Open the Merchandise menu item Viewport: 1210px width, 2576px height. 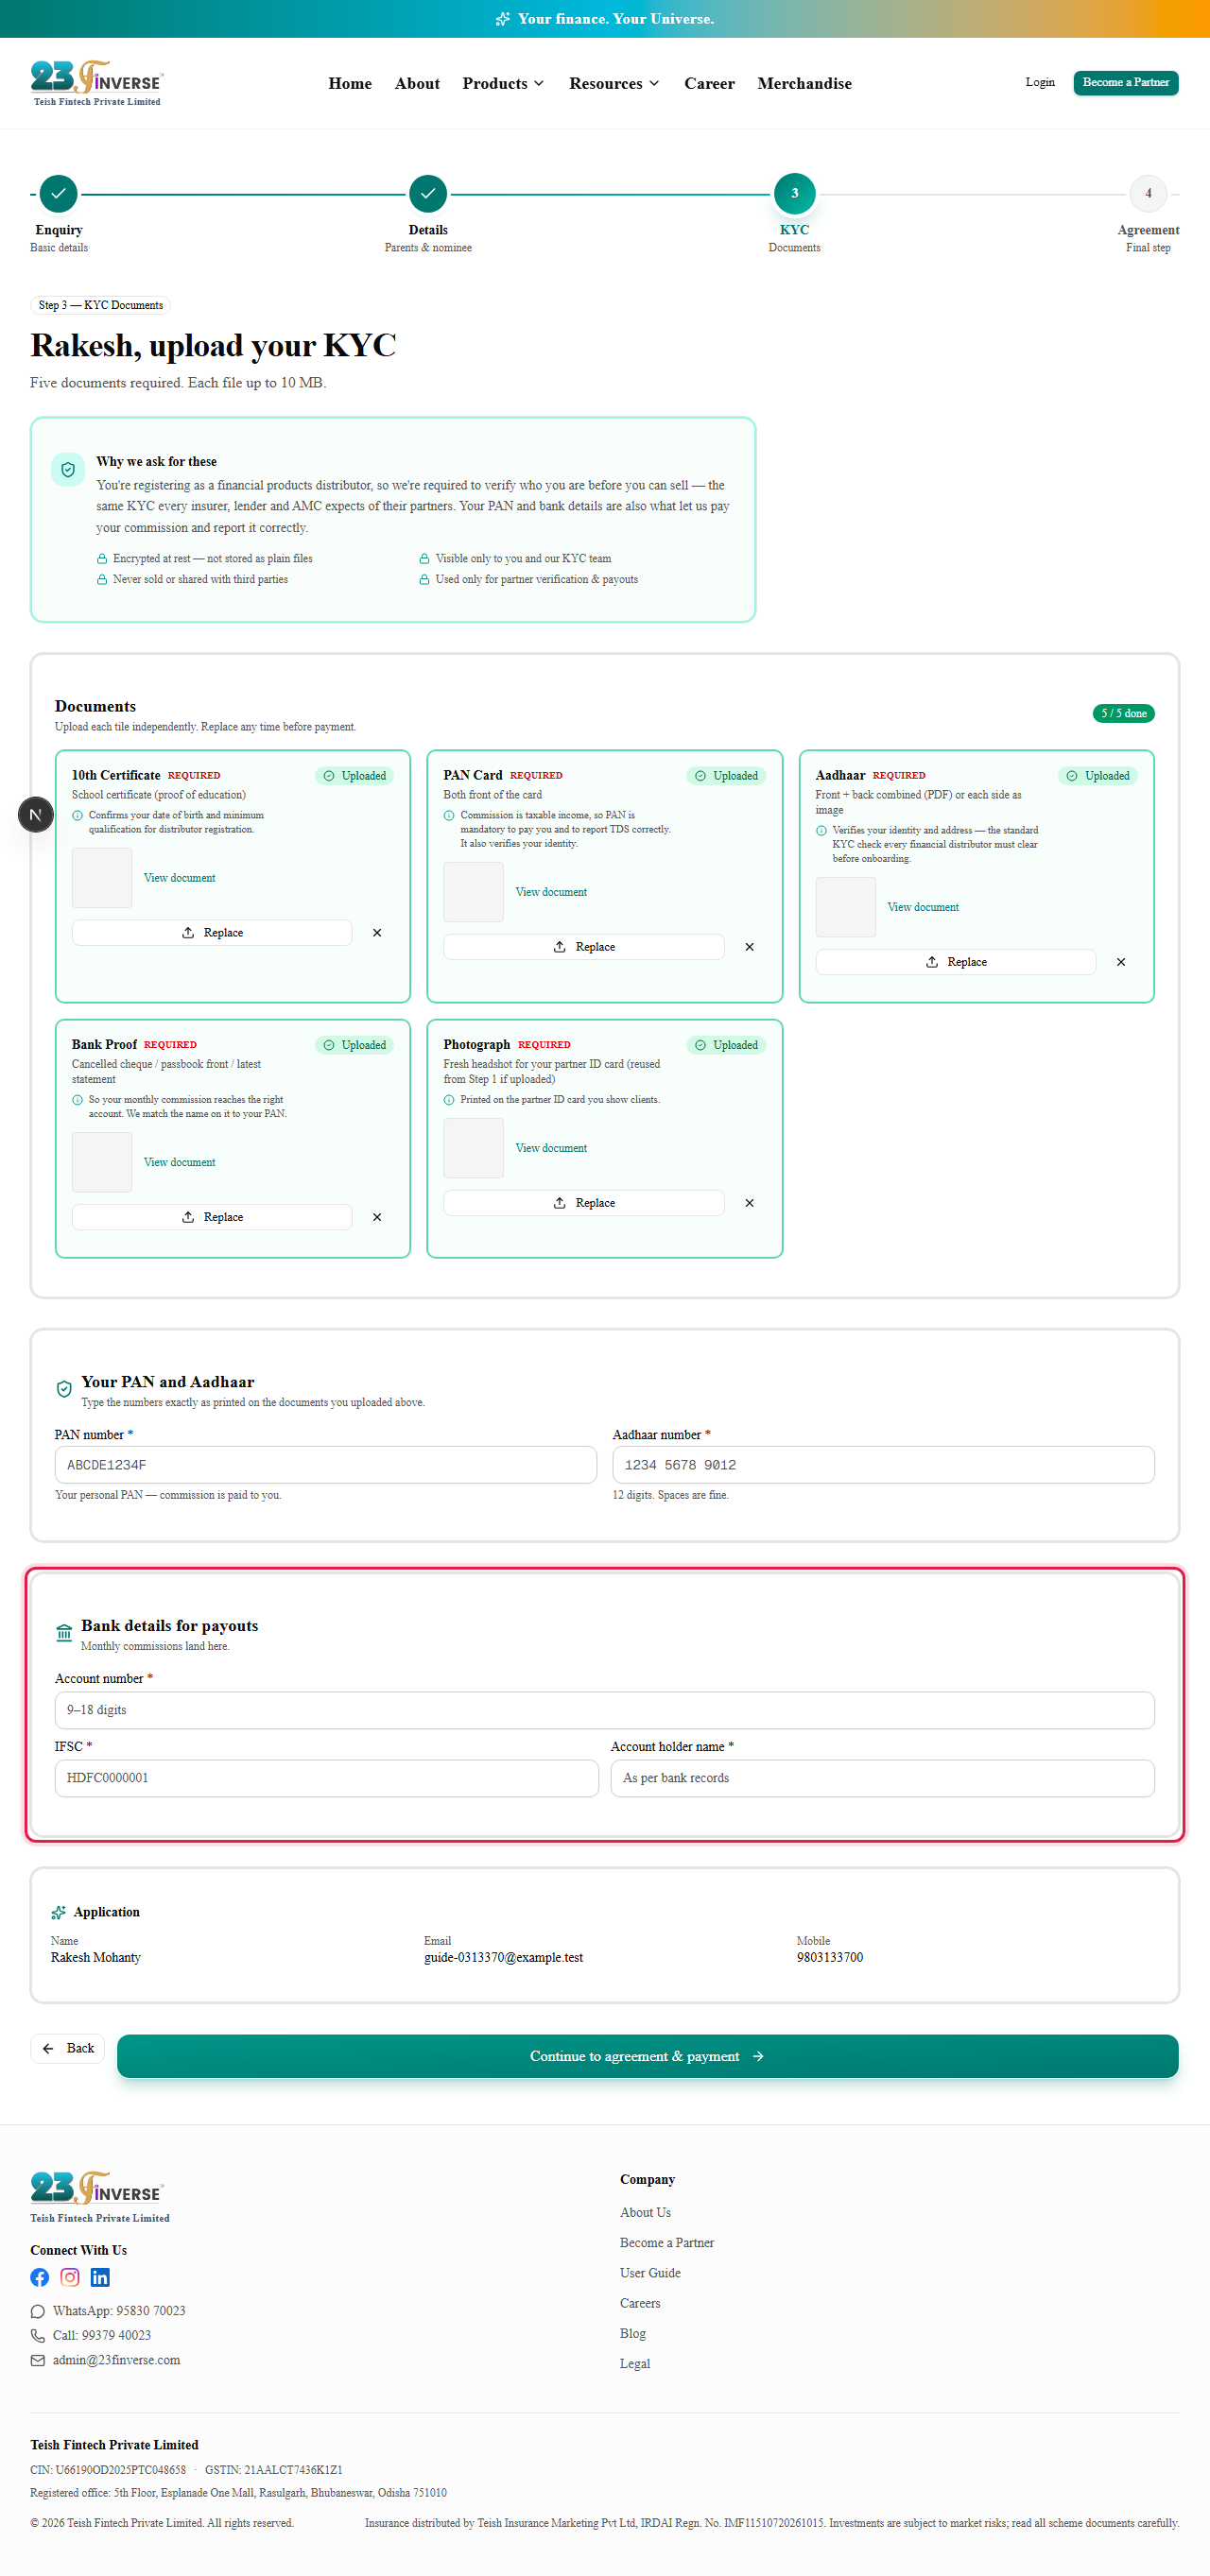(x=804, y=84)
